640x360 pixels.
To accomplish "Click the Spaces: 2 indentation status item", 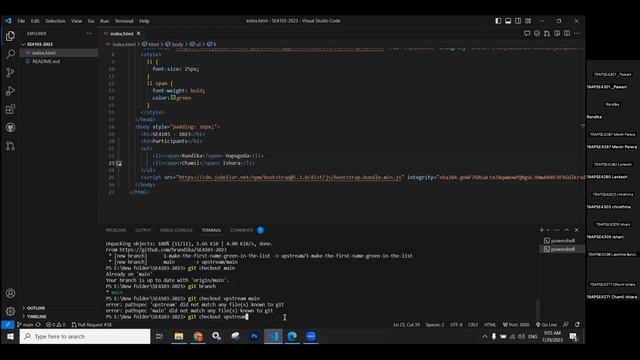I will click(435, 325).
